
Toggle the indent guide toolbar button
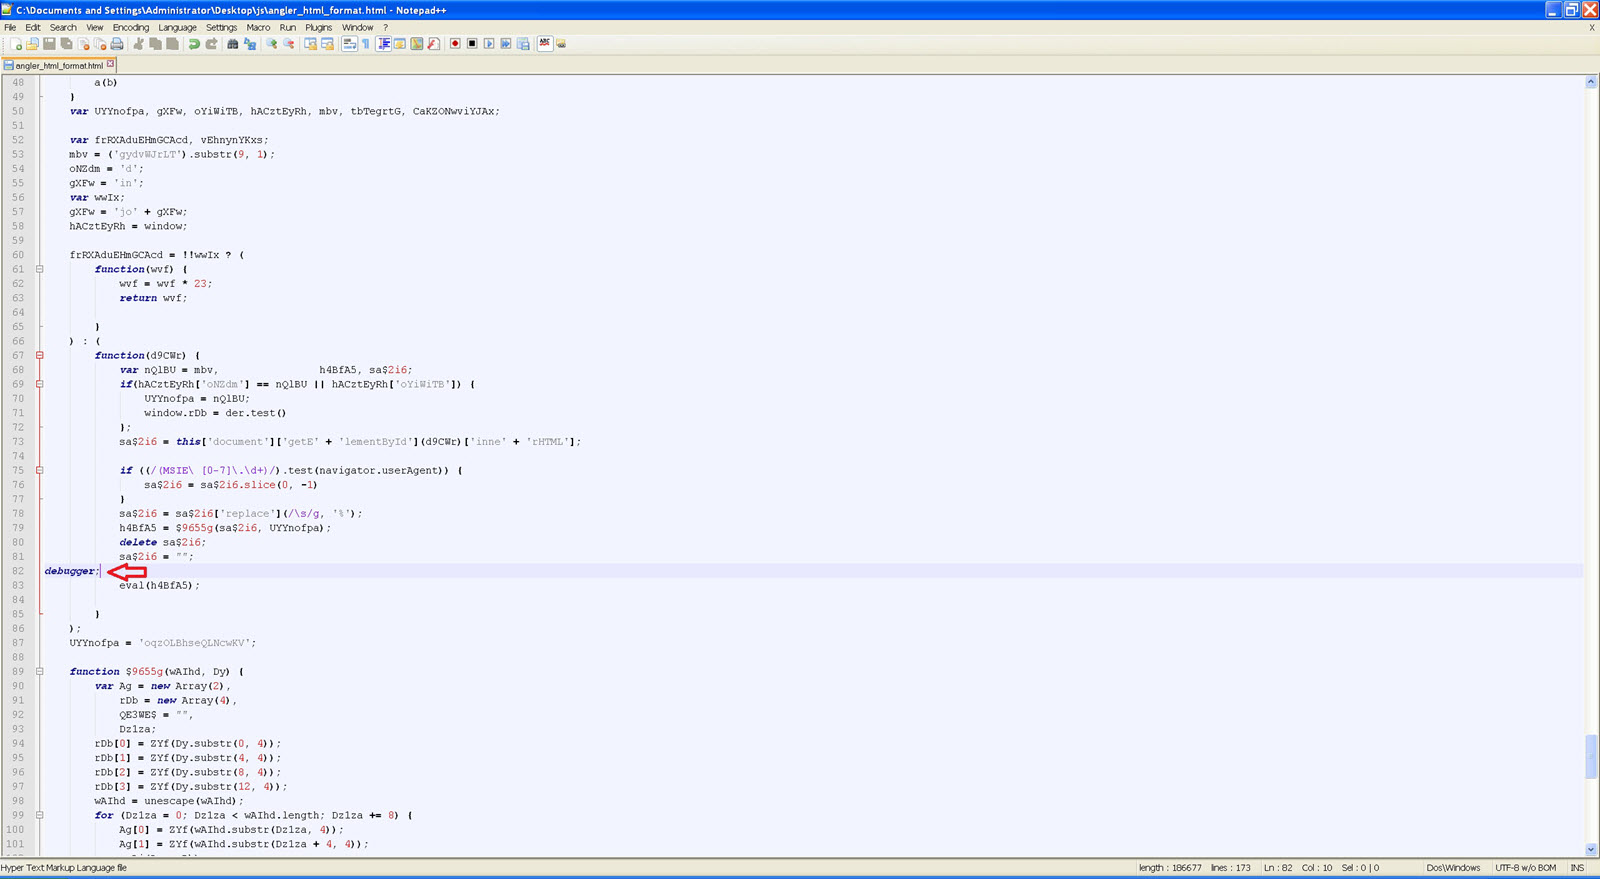coord(383,44)
